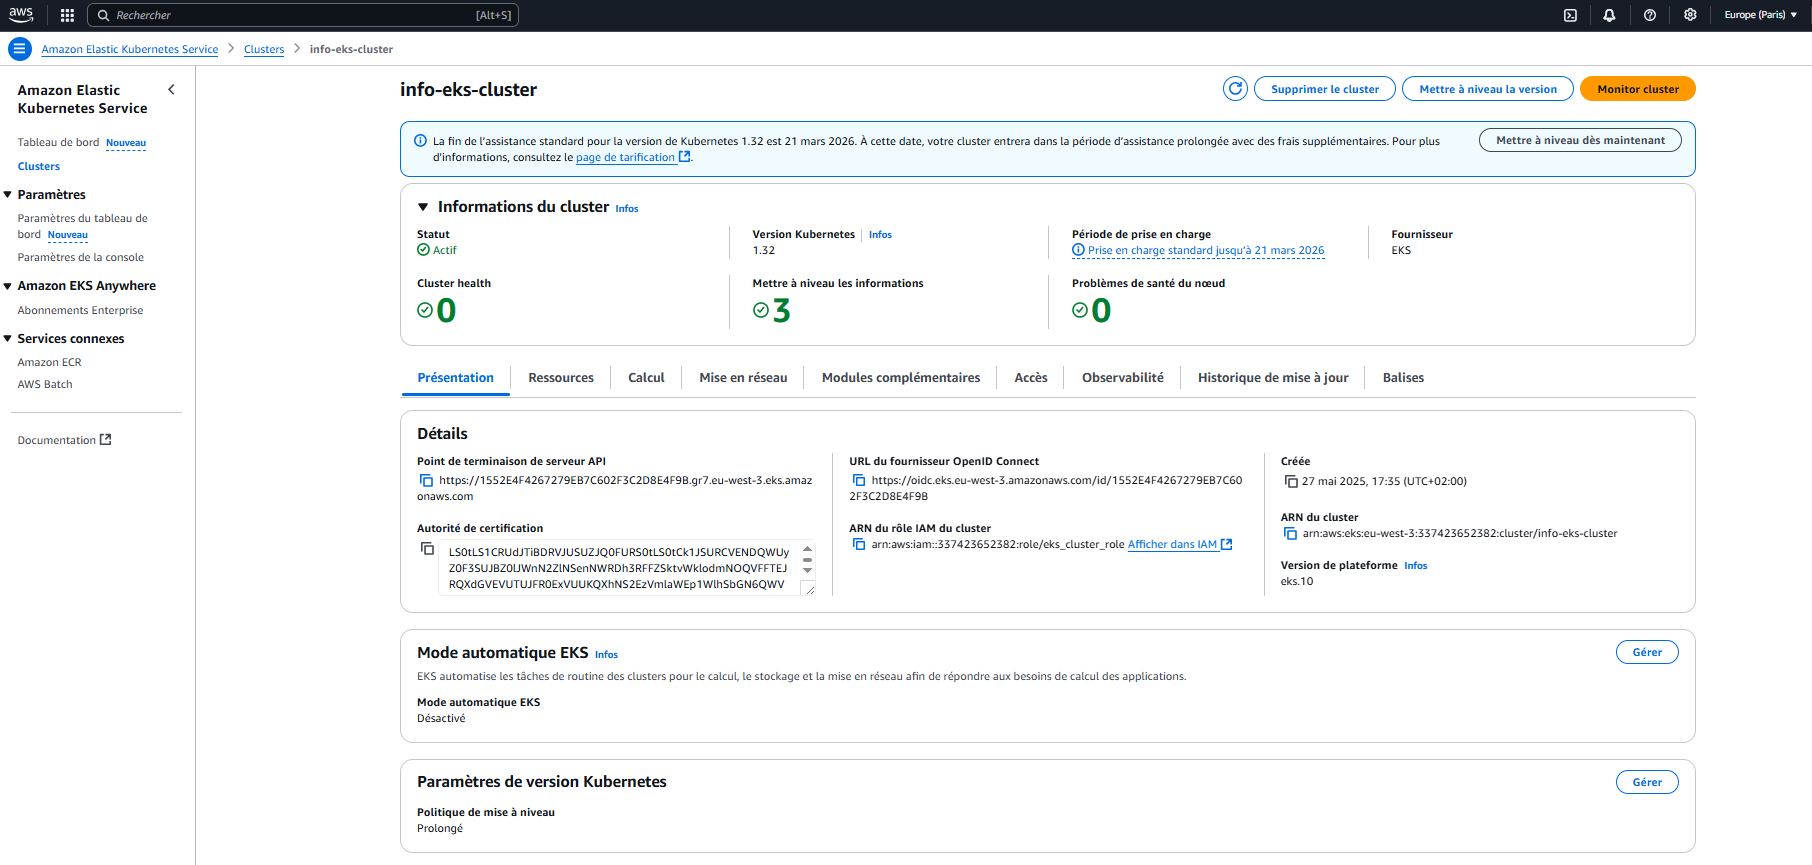Screen dimensions: 1812x865
Task: Copy the certificate authority data
Action: 427,549
